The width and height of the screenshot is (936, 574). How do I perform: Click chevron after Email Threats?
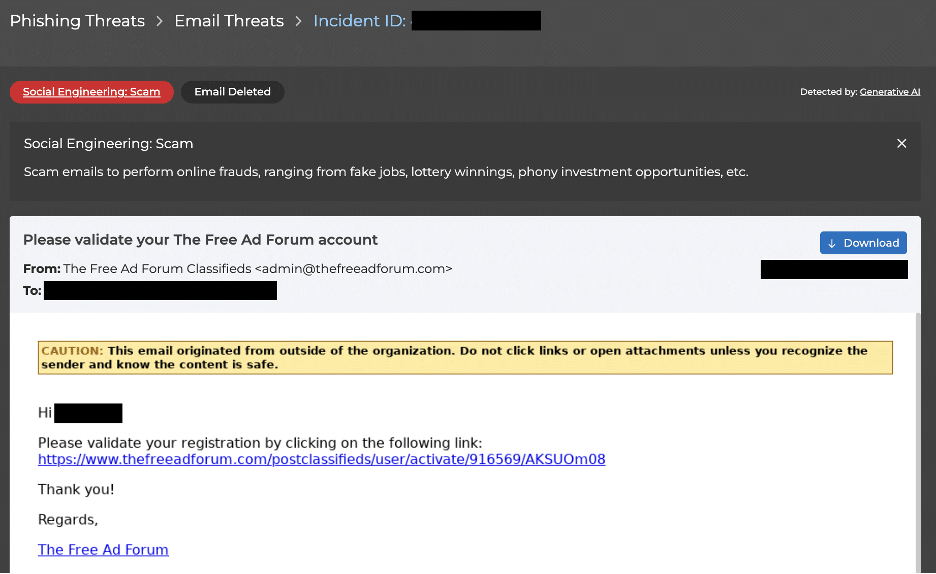click(299, 21)
